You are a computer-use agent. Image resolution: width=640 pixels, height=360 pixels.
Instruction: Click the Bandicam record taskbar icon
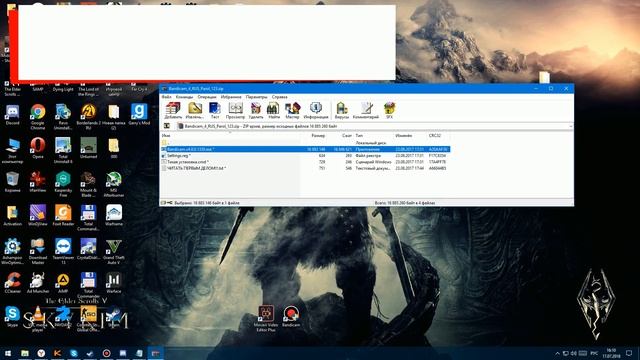[x=106, y=353]
